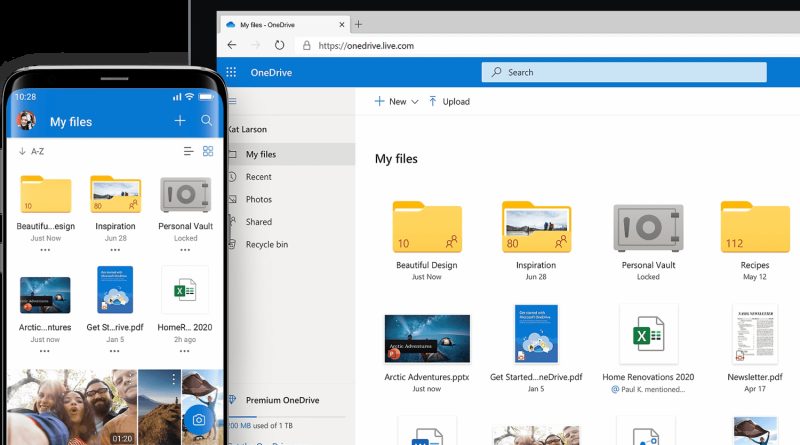
Task: Click the plus New button
Action: 390,102
